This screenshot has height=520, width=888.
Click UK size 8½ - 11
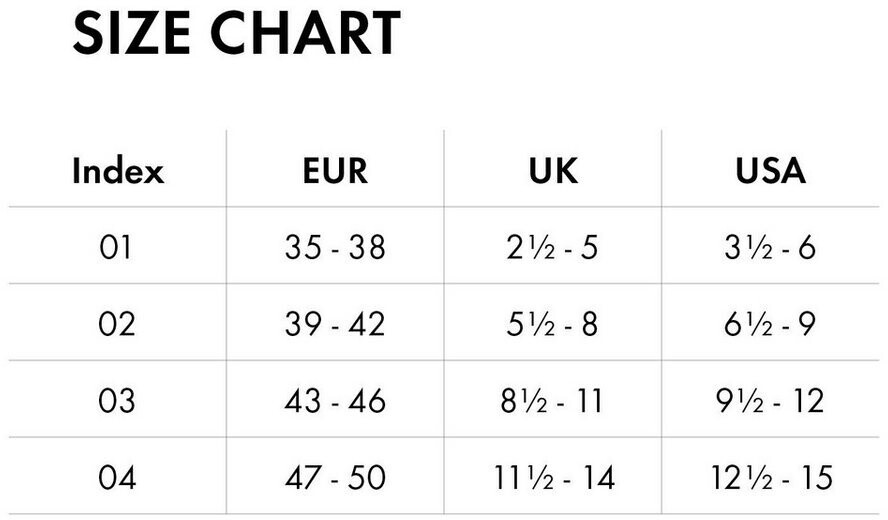(552, 401)
